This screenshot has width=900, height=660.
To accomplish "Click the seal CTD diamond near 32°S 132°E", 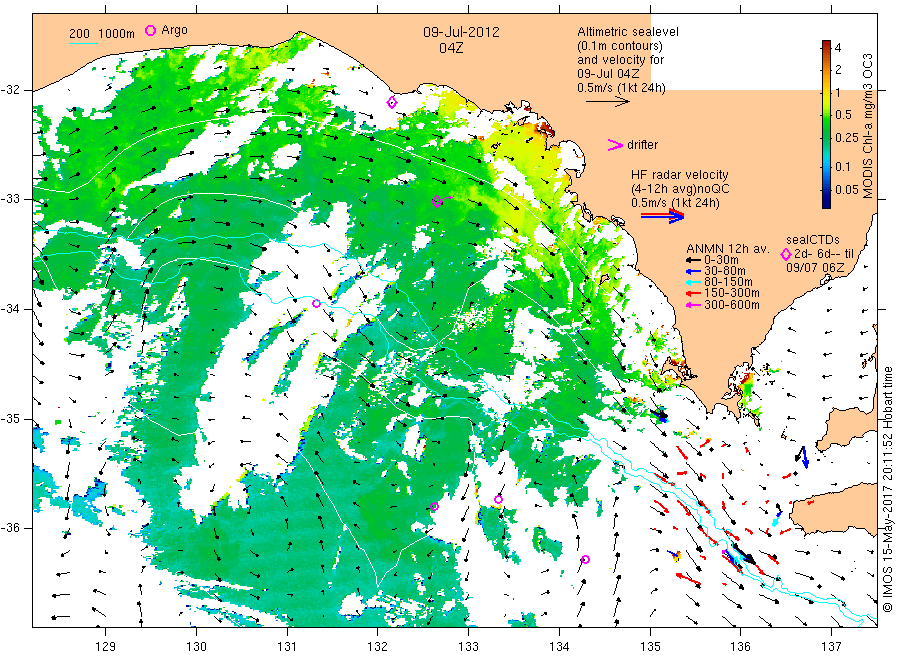I will pyautogui.click(x=392, y=103).
